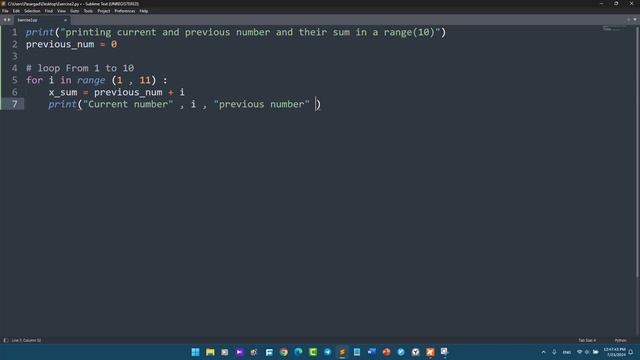This screenshot has height=360, width=640.
Task: Open the Help menu
Action: coord(144,11)
